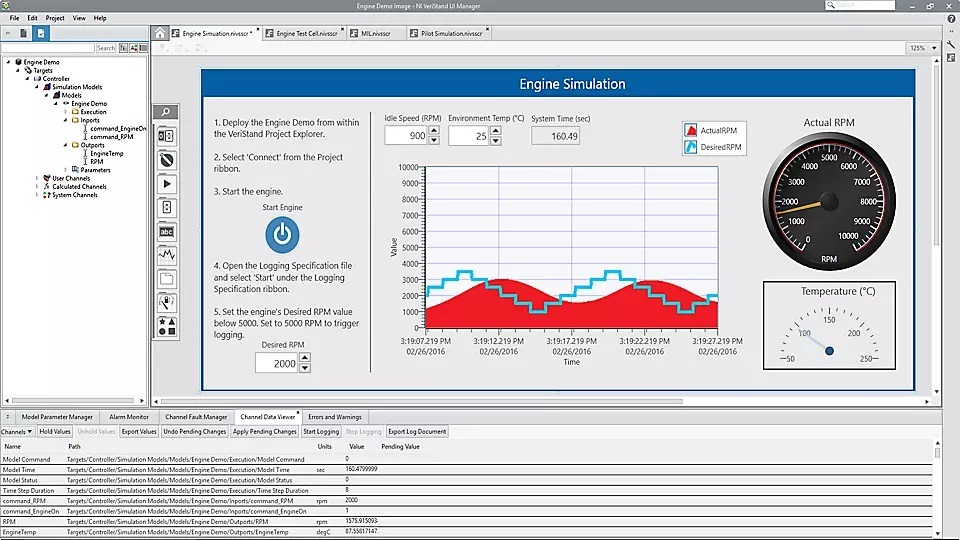Open the shapes decorations palette icon

pos(166,326)
